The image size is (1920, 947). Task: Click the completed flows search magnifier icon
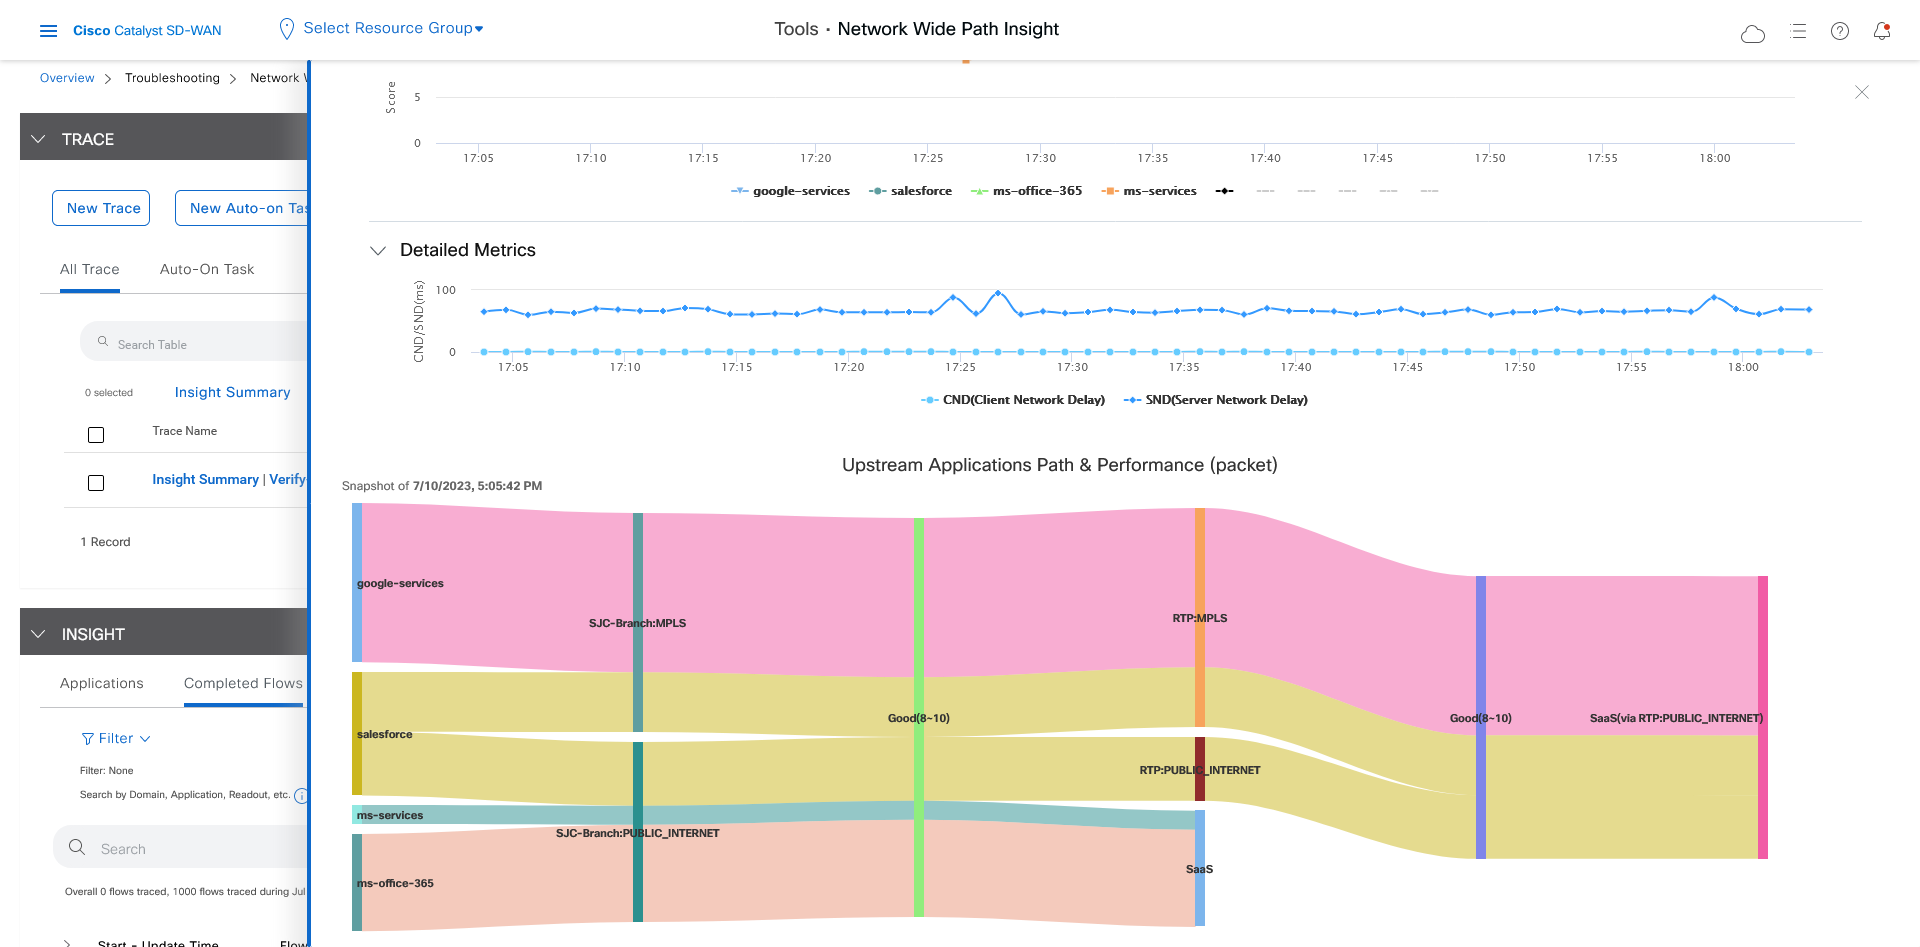point(77,847)
